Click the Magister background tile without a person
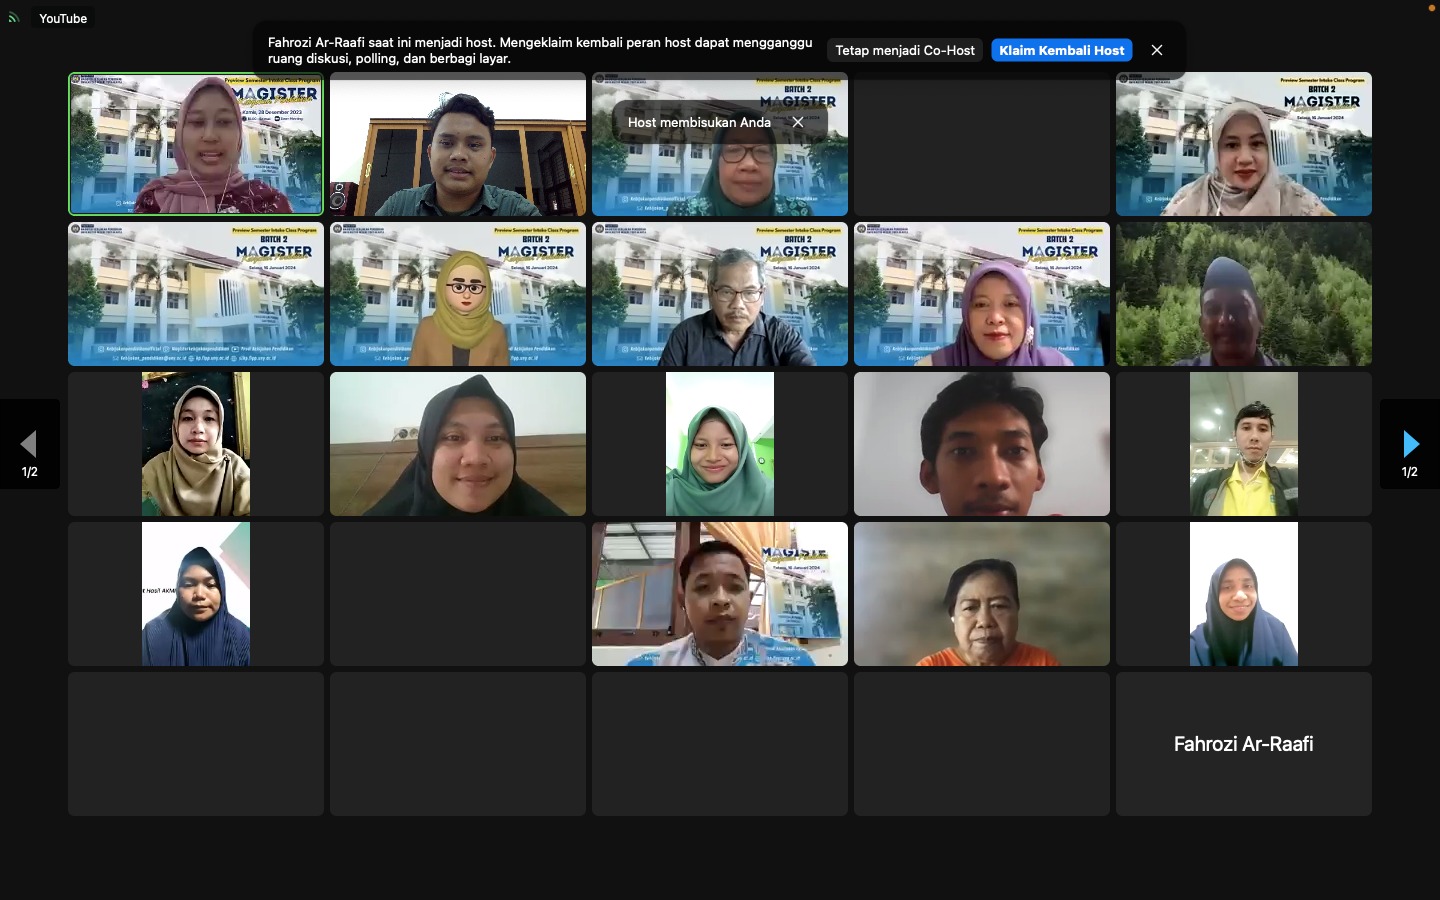This screenshot has height=900, width=1440. pyautogui.click(x=196, y=294)
